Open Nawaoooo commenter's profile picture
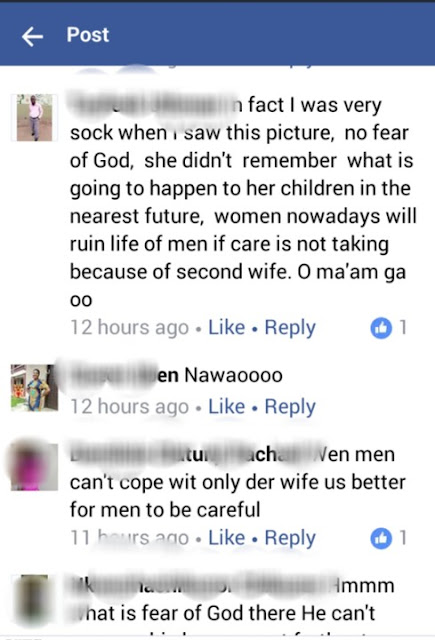This screenshot has width=435, height=640. click(x=34, y=387)
